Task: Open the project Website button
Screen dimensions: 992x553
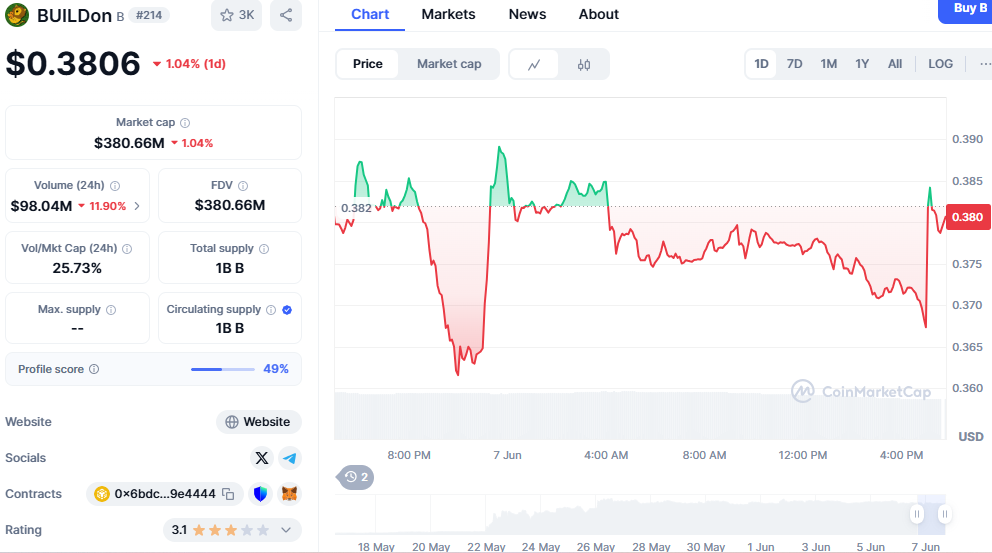Action: pyautogui.click(x=259, y=422)
